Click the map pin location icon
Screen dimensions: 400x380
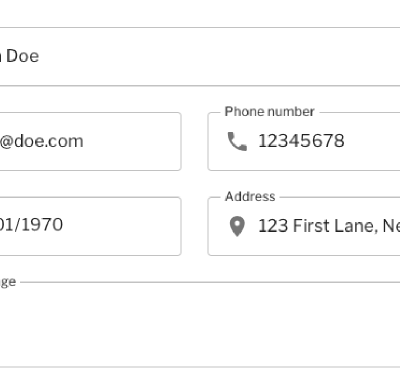click(237, 226)
